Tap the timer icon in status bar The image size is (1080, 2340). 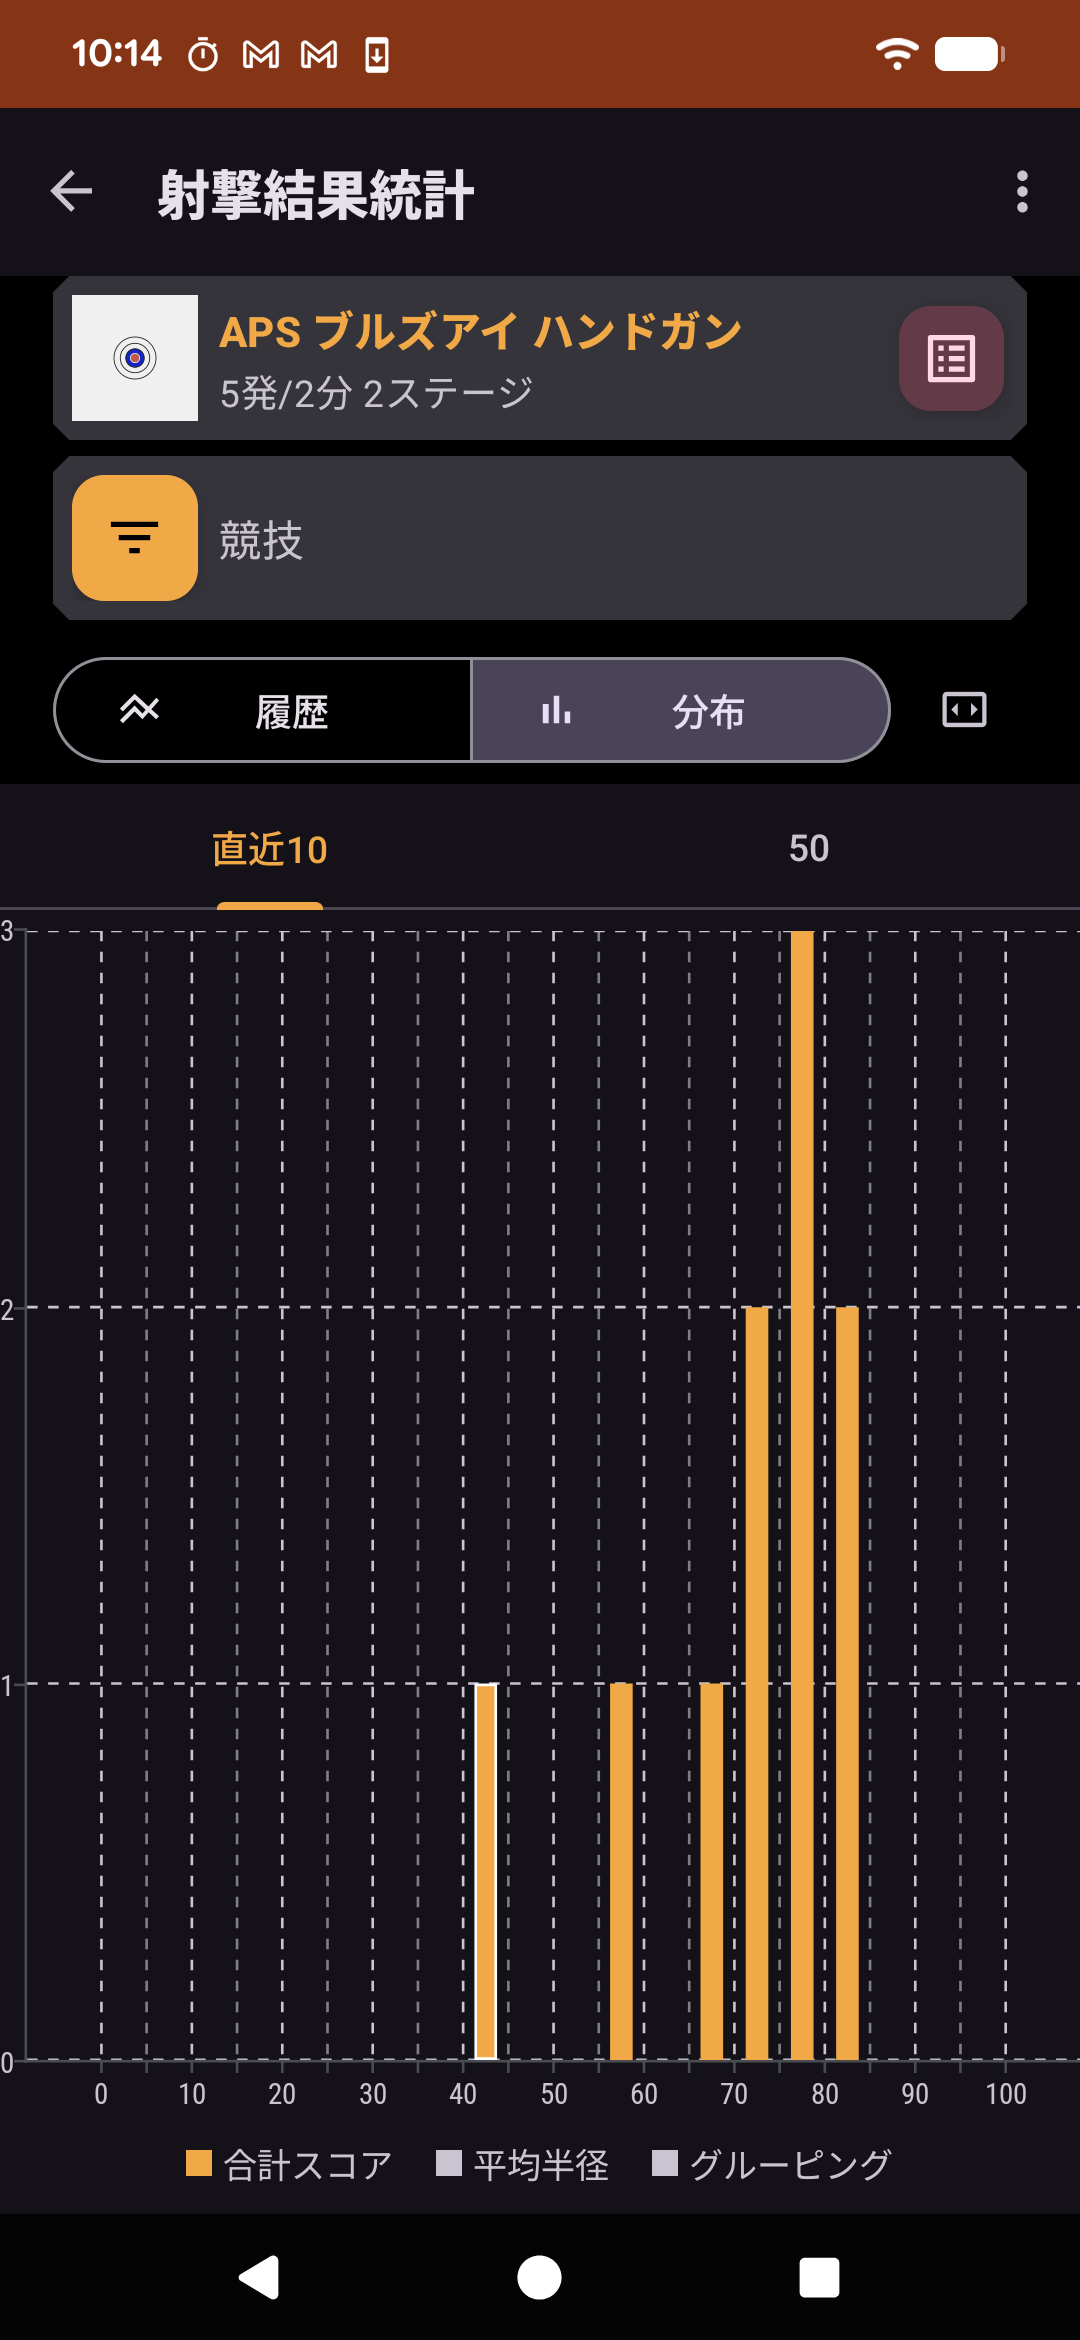click(203, 54)
